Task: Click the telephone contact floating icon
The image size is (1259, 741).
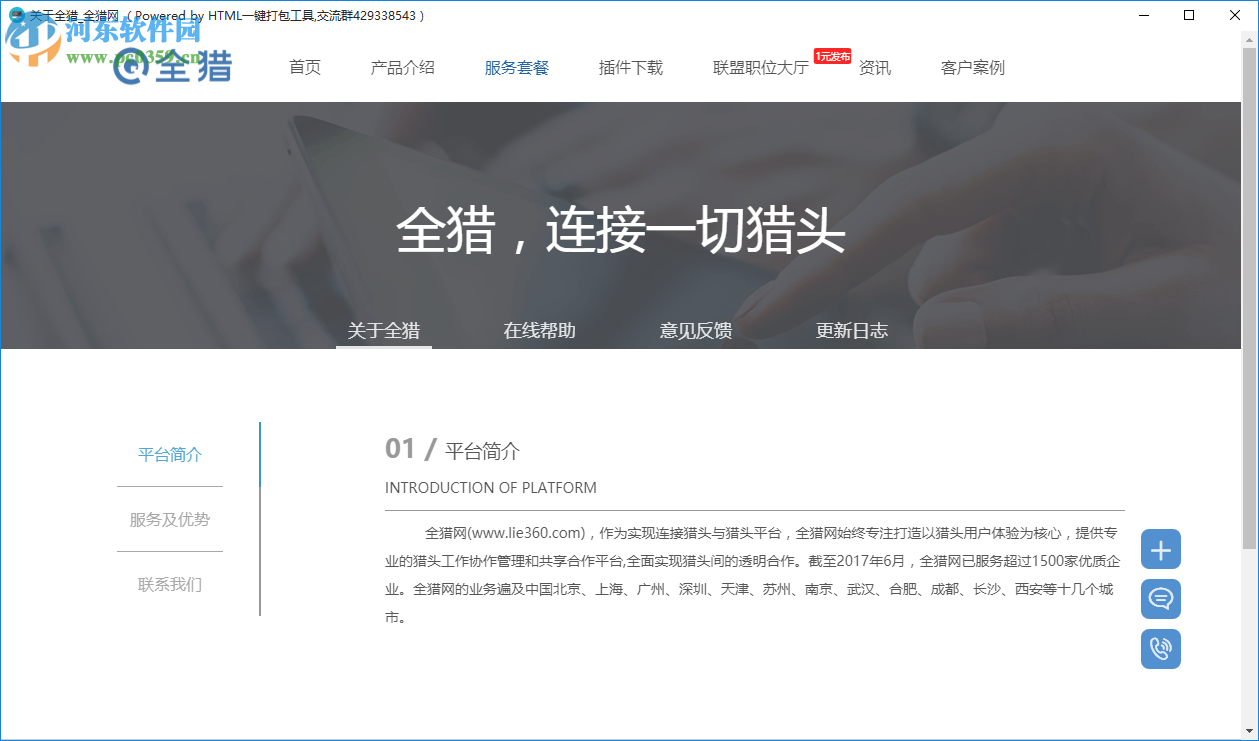Action: coord(1160,649)
